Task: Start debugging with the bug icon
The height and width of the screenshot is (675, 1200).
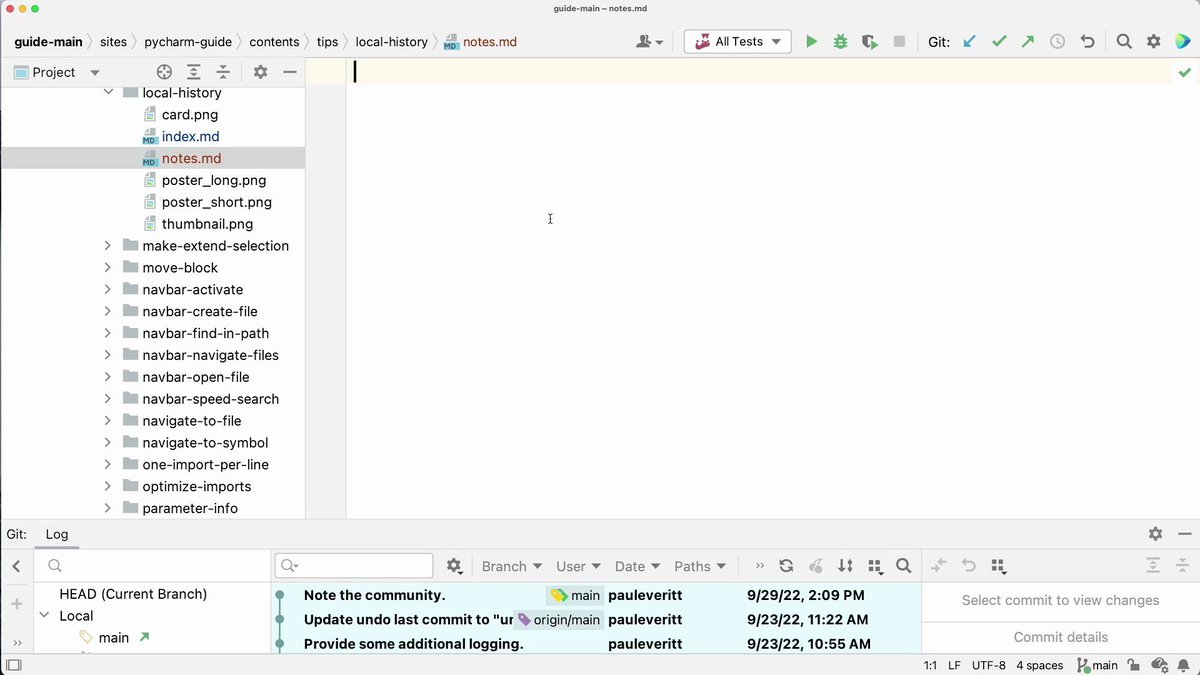Action: click(840, 41)
